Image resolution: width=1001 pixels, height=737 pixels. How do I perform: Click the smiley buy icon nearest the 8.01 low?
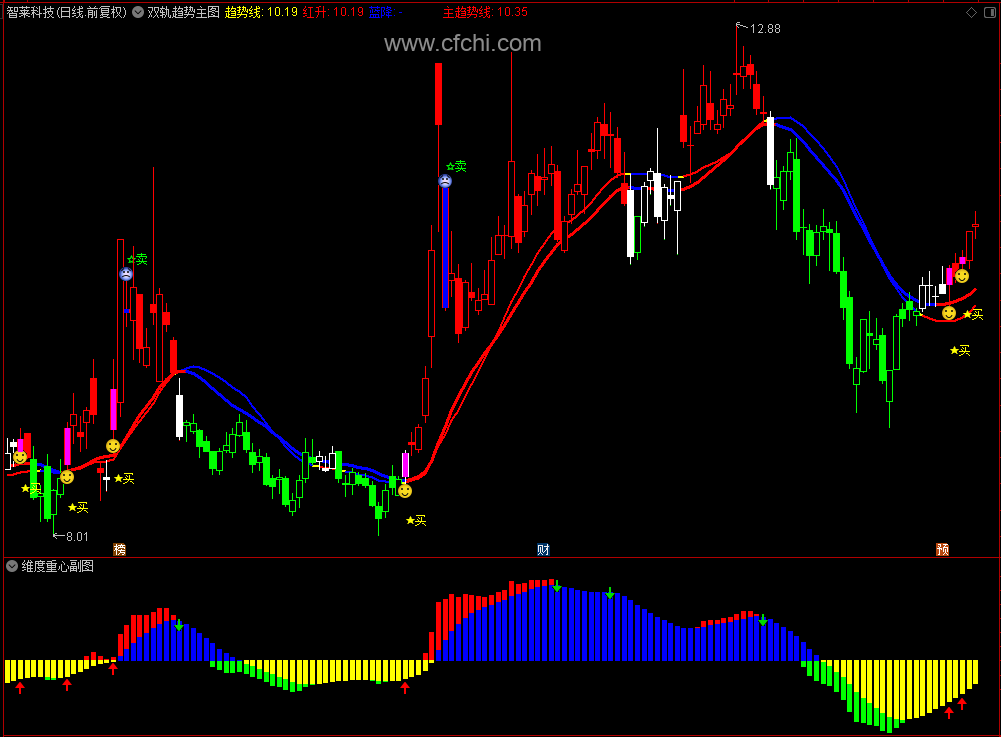click(x=67, y=477)
